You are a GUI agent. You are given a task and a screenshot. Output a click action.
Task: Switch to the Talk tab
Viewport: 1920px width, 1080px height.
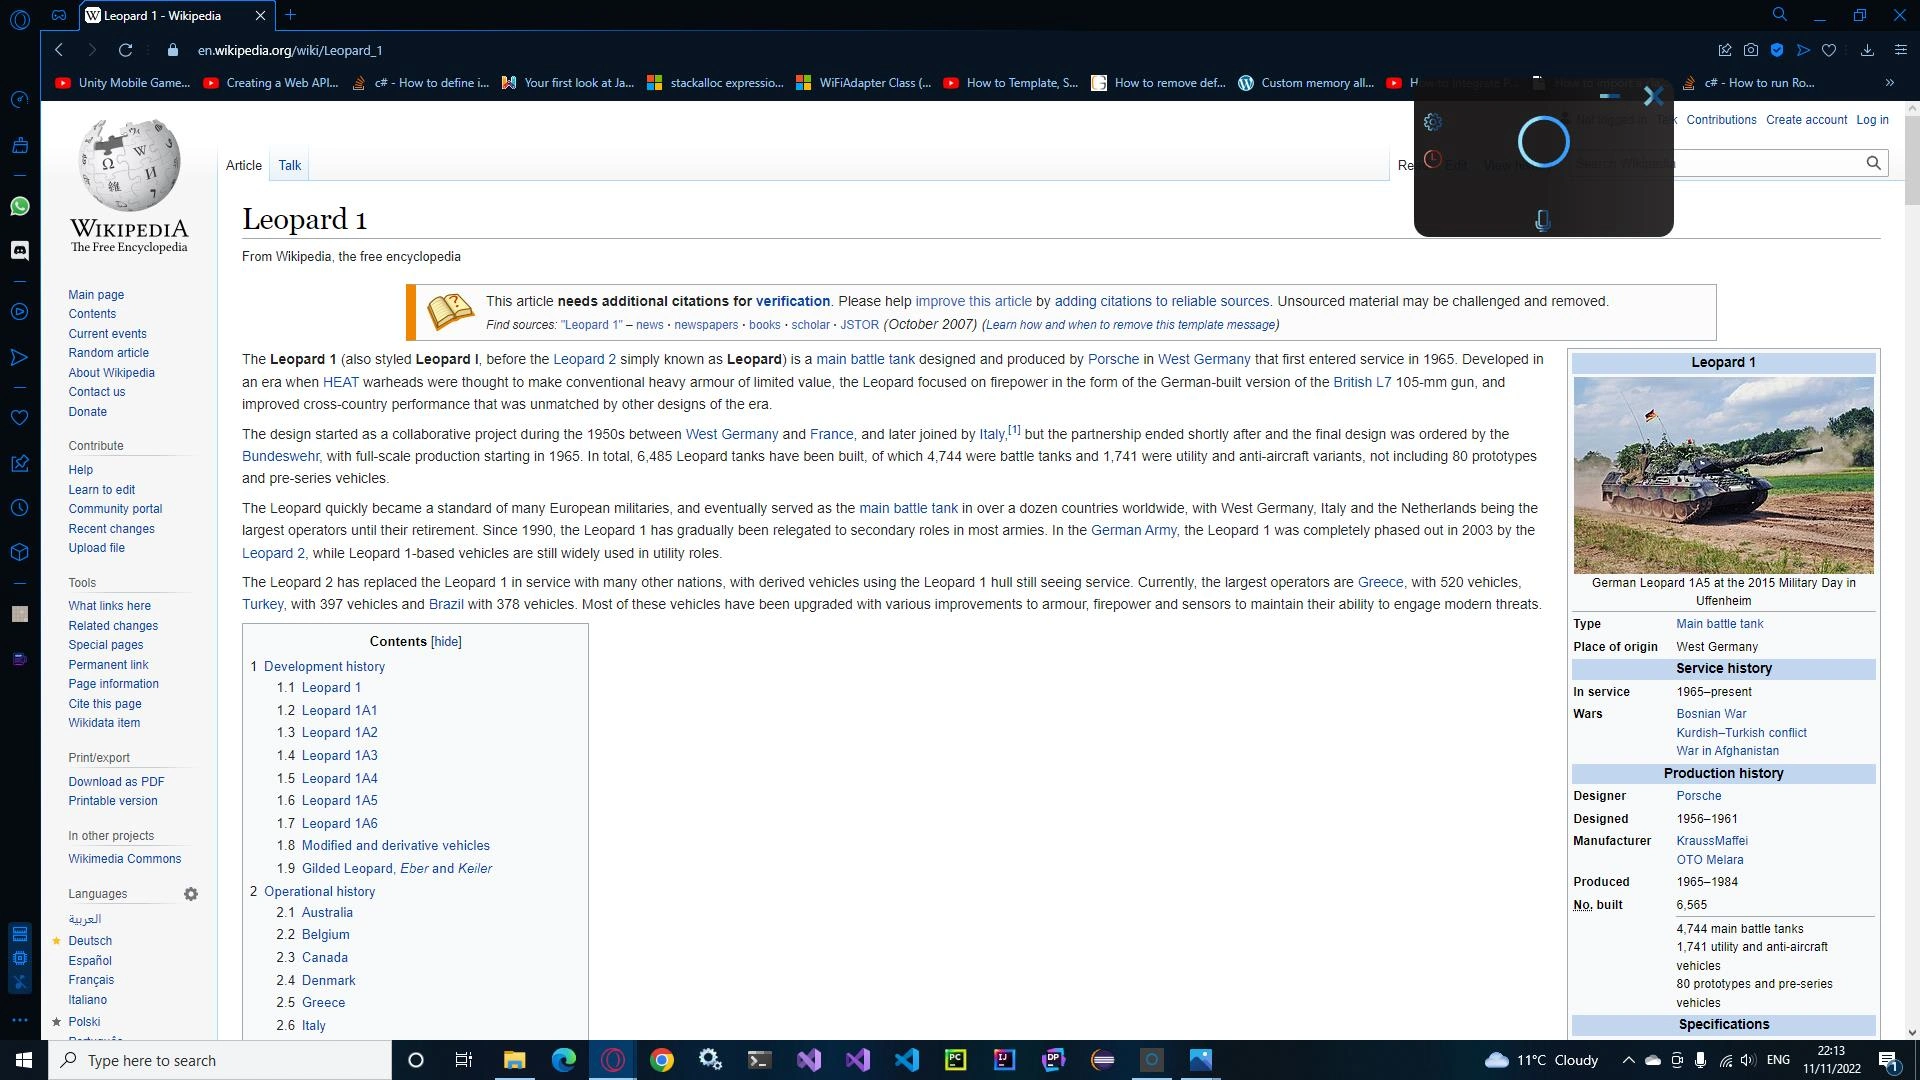(x=289, y=166)
